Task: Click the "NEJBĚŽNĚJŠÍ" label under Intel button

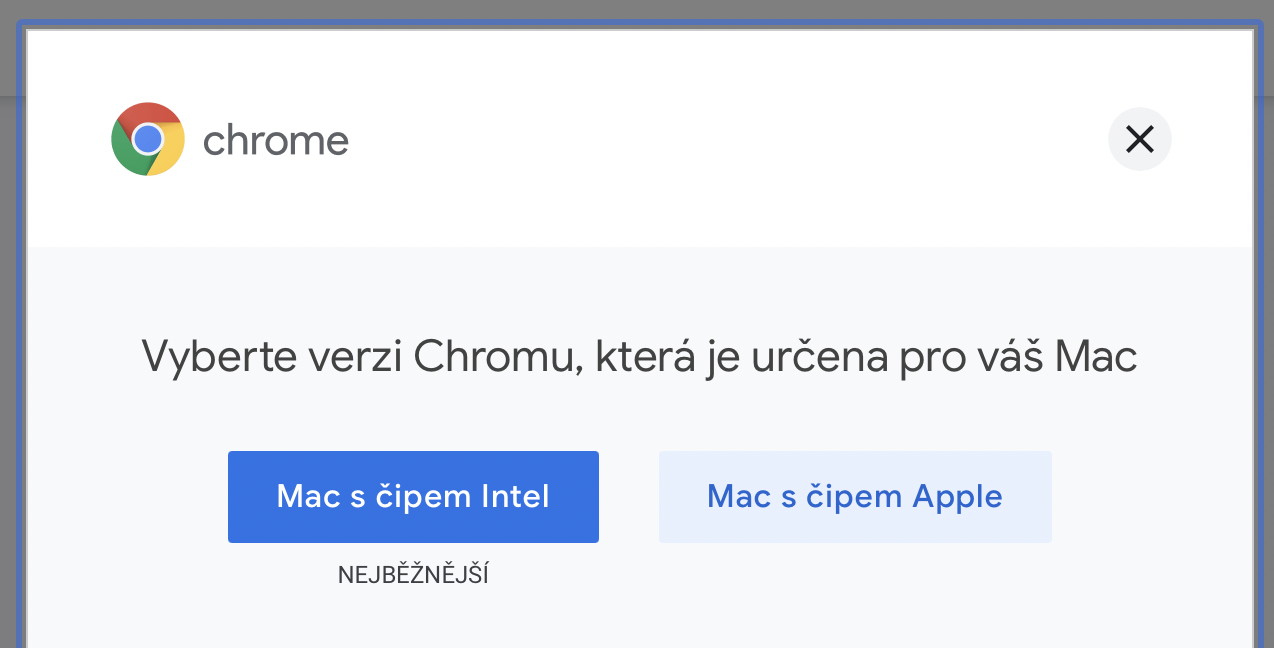Action: [x=413, y=575]
